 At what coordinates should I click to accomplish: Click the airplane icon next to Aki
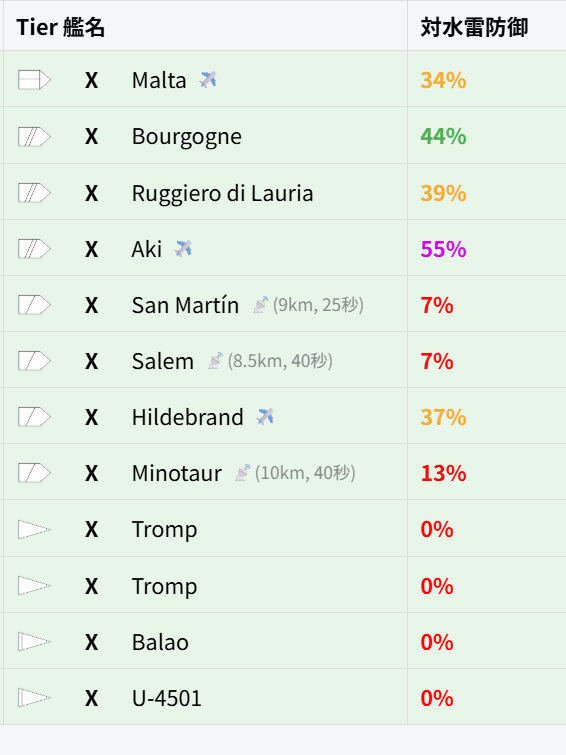pos(183,248)
